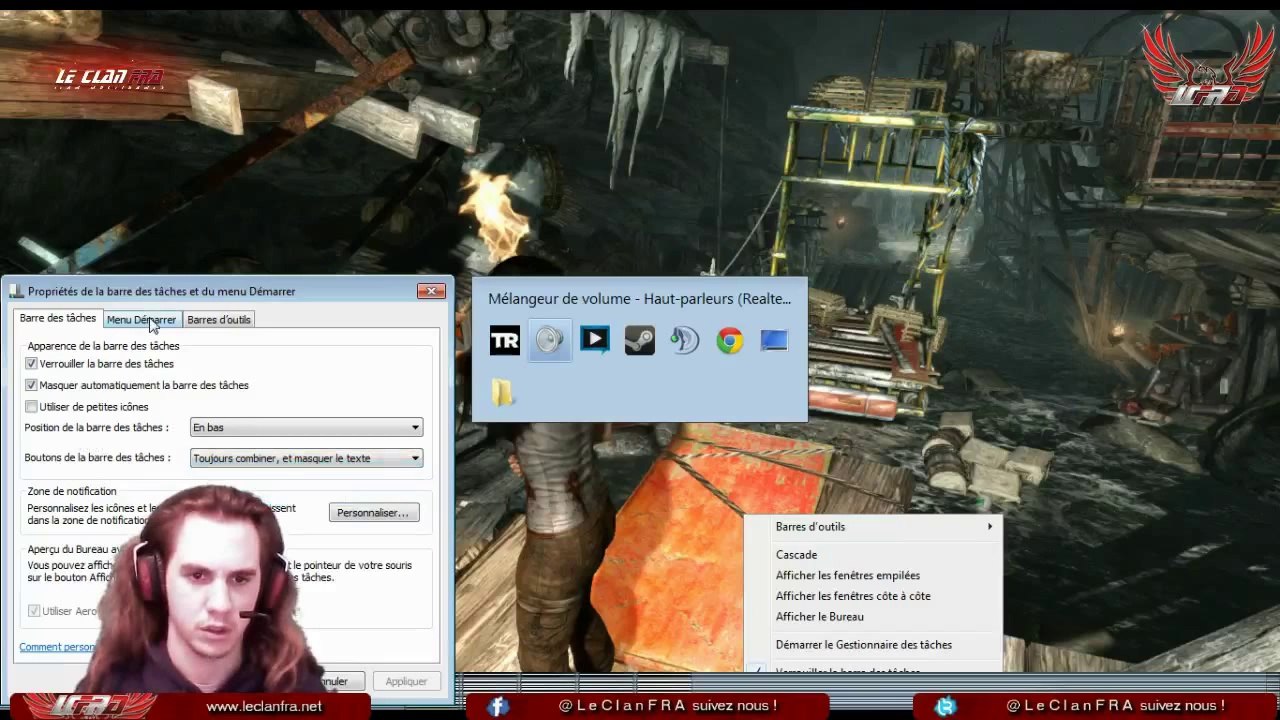
Task: Click Apparence de la barre des tâches label
Action: (103, 346)
